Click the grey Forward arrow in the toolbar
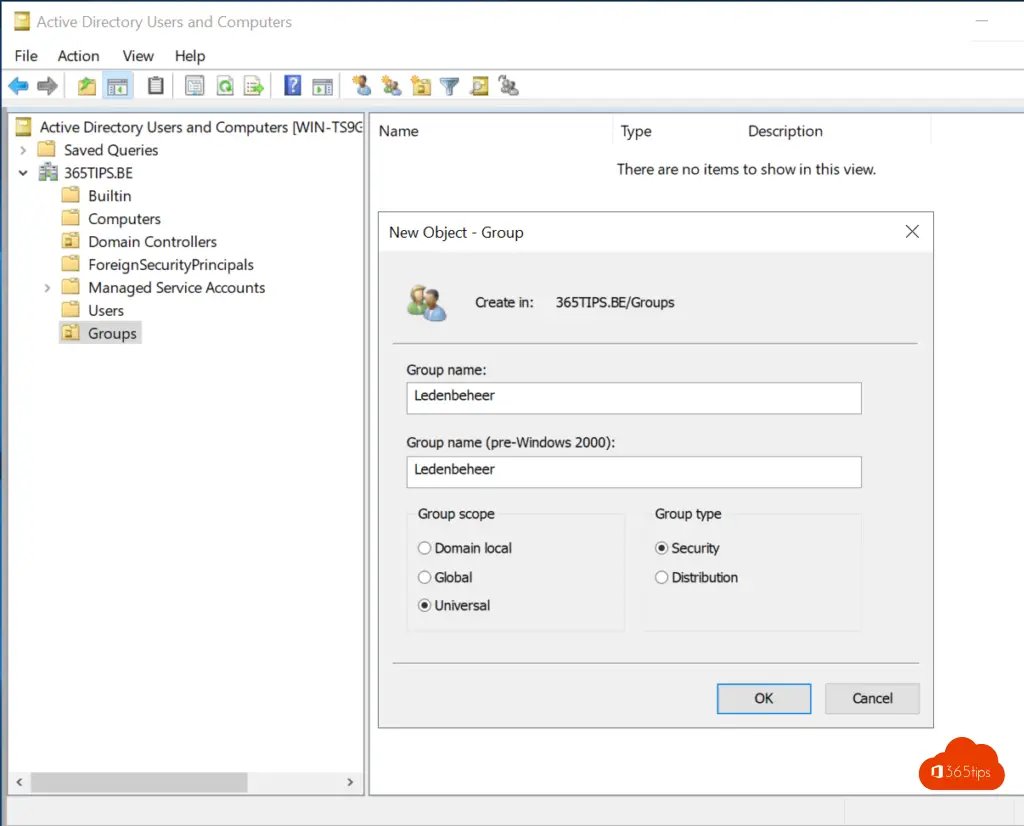Screen dimensions: 1024x826 tap(47, 86)
